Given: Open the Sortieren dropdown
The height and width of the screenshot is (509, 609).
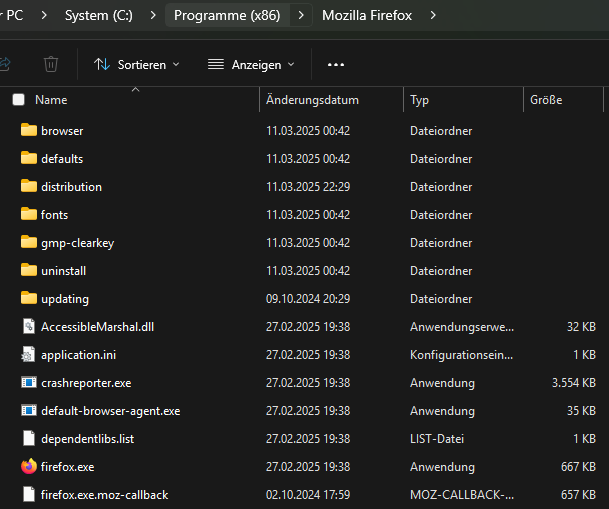Looking at the screenshot, I should (137, 64).
